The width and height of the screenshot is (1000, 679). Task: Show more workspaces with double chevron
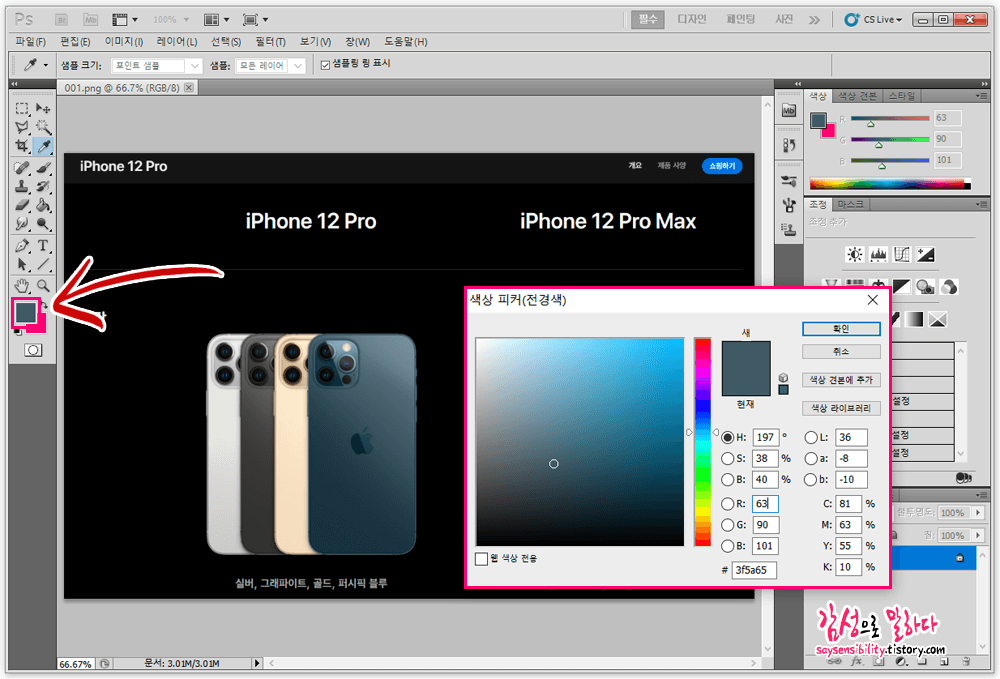click(814, 20)
